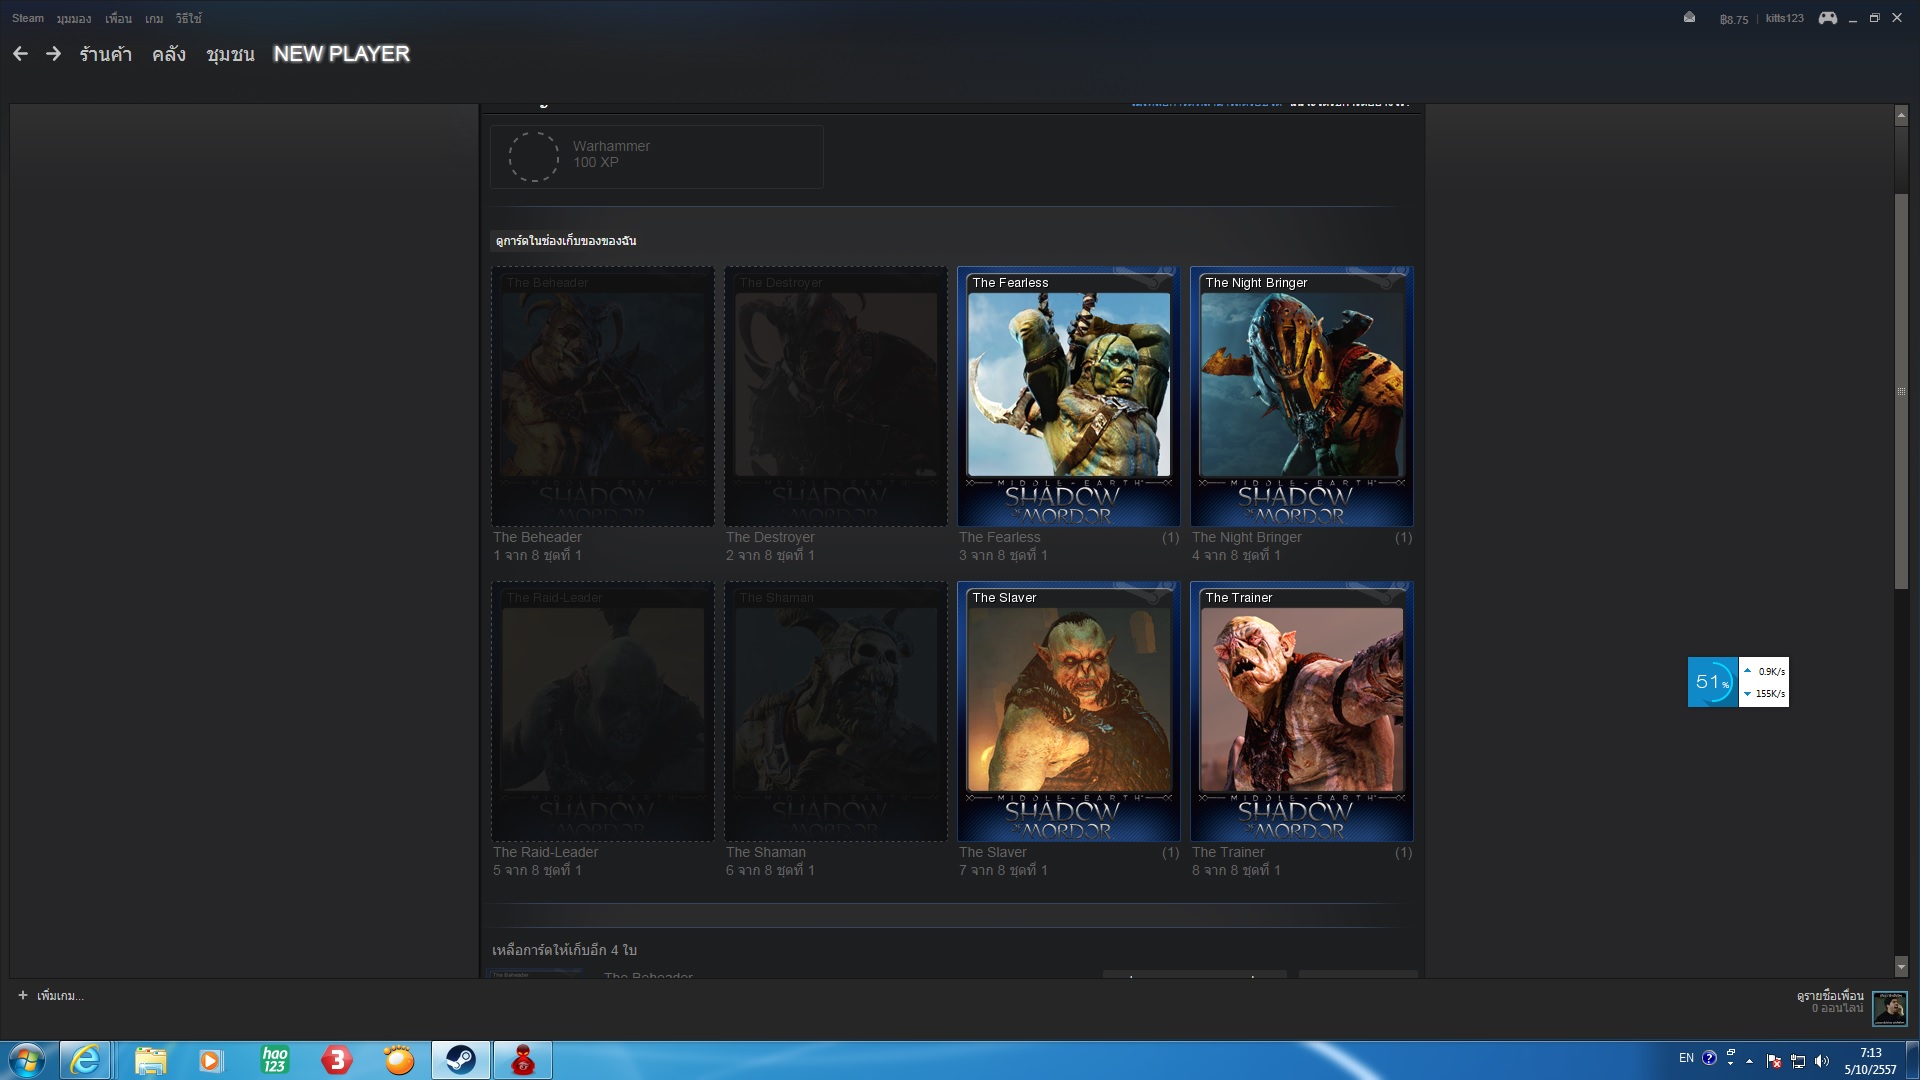Open the Friends menu in menu bar
Screen dimensions: 1920x1080
click(118, 18)
